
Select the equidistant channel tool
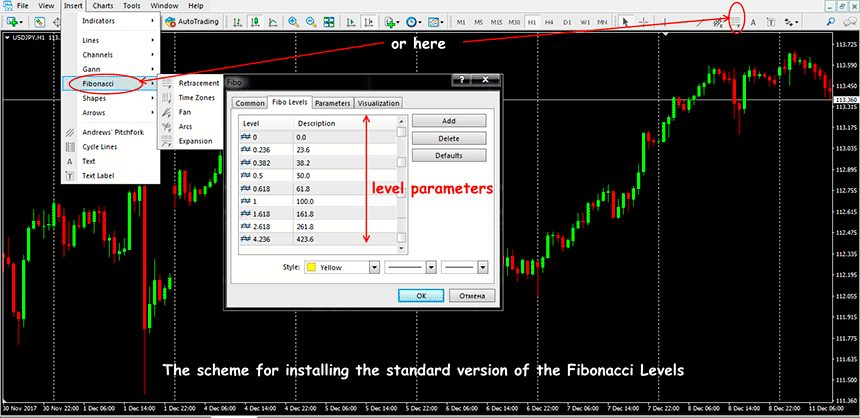[x=717, y=22]
